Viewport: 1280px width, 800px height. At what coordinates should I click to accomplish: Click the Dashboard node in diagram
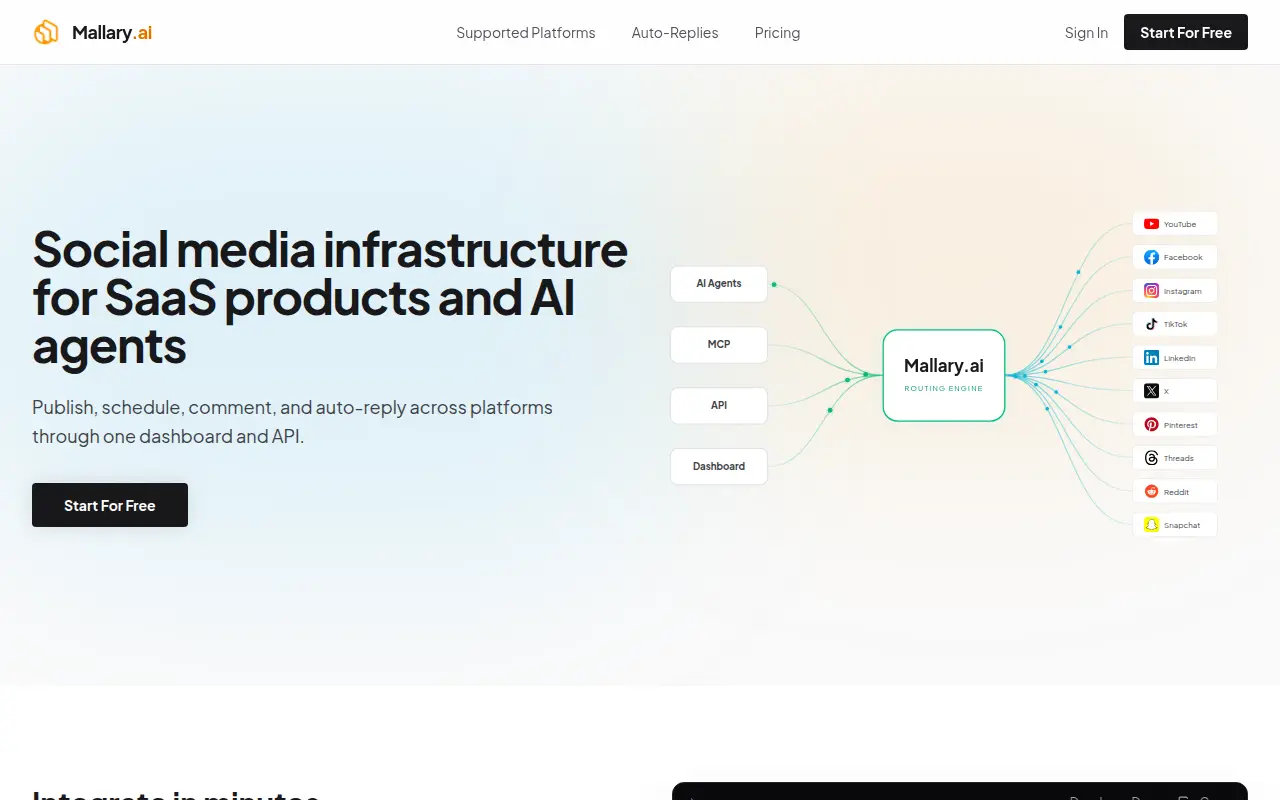(x=719, y=466)
